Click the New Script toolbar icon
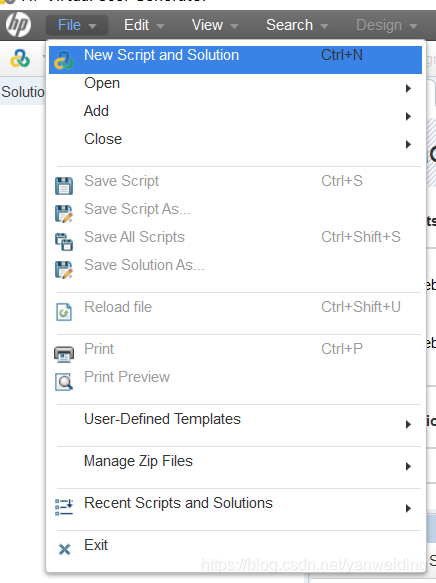This screenshot has height=583, width=436. tap(20, 59)
